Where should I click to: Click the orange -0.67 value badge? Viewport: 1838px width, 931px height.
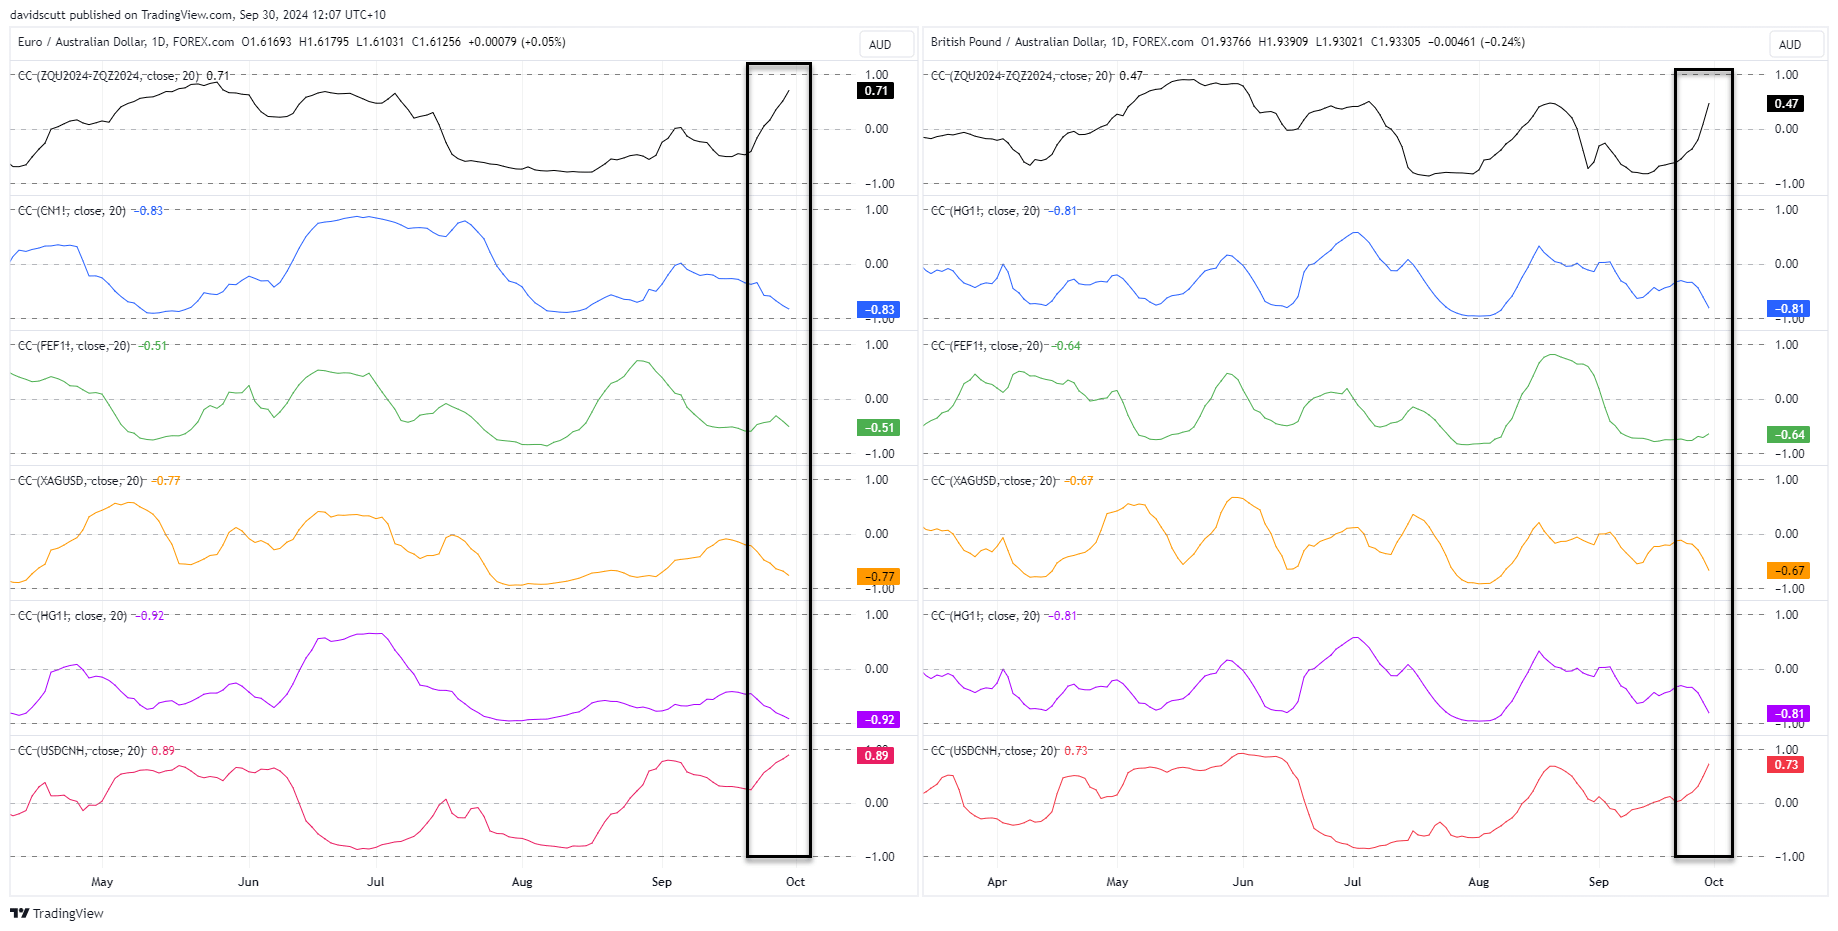pyautogui.click(x=1789, y=571)
